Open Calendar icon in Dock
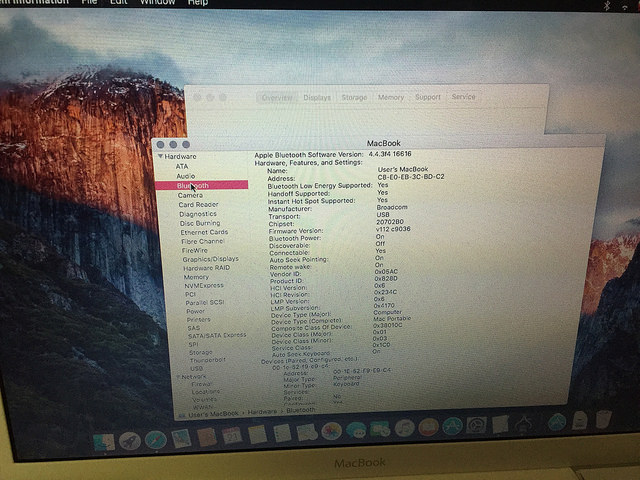 point(232,436)
